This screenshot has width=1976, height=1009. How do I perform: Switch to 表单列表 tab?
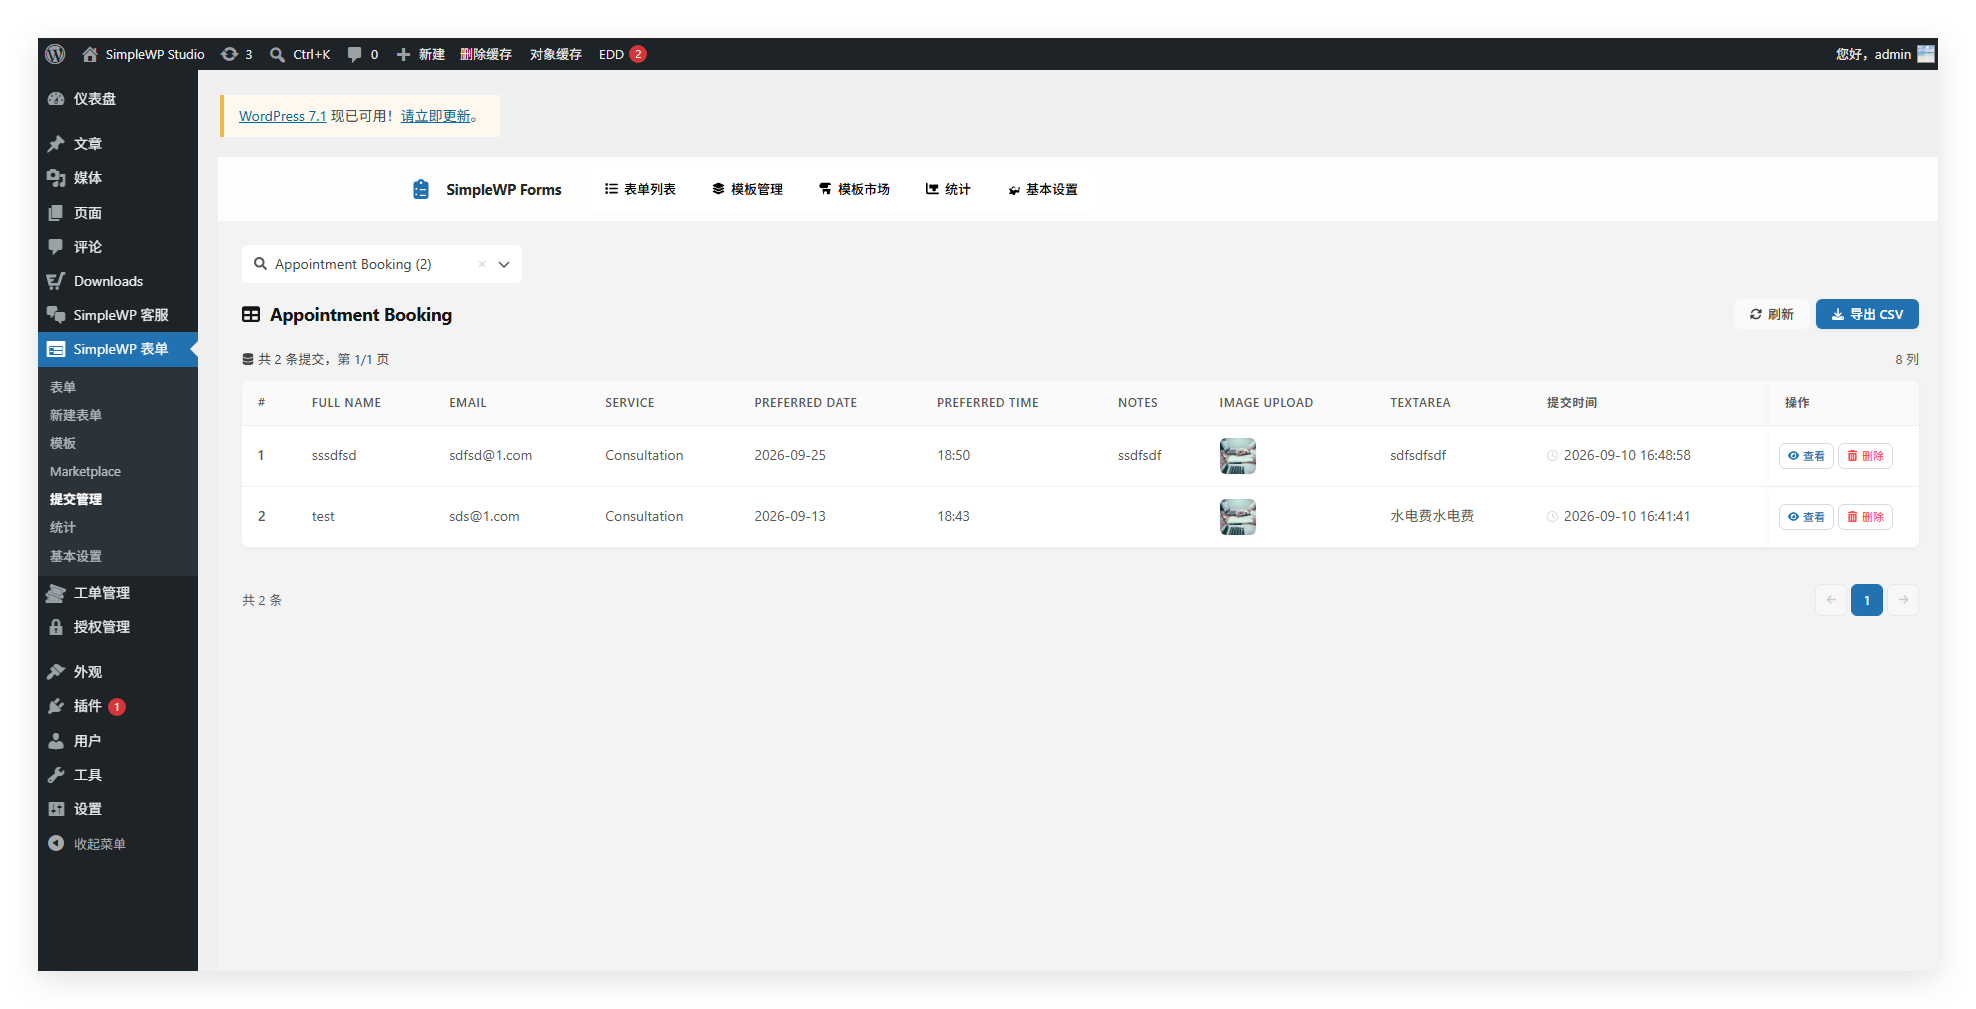(x=640, y=189)
